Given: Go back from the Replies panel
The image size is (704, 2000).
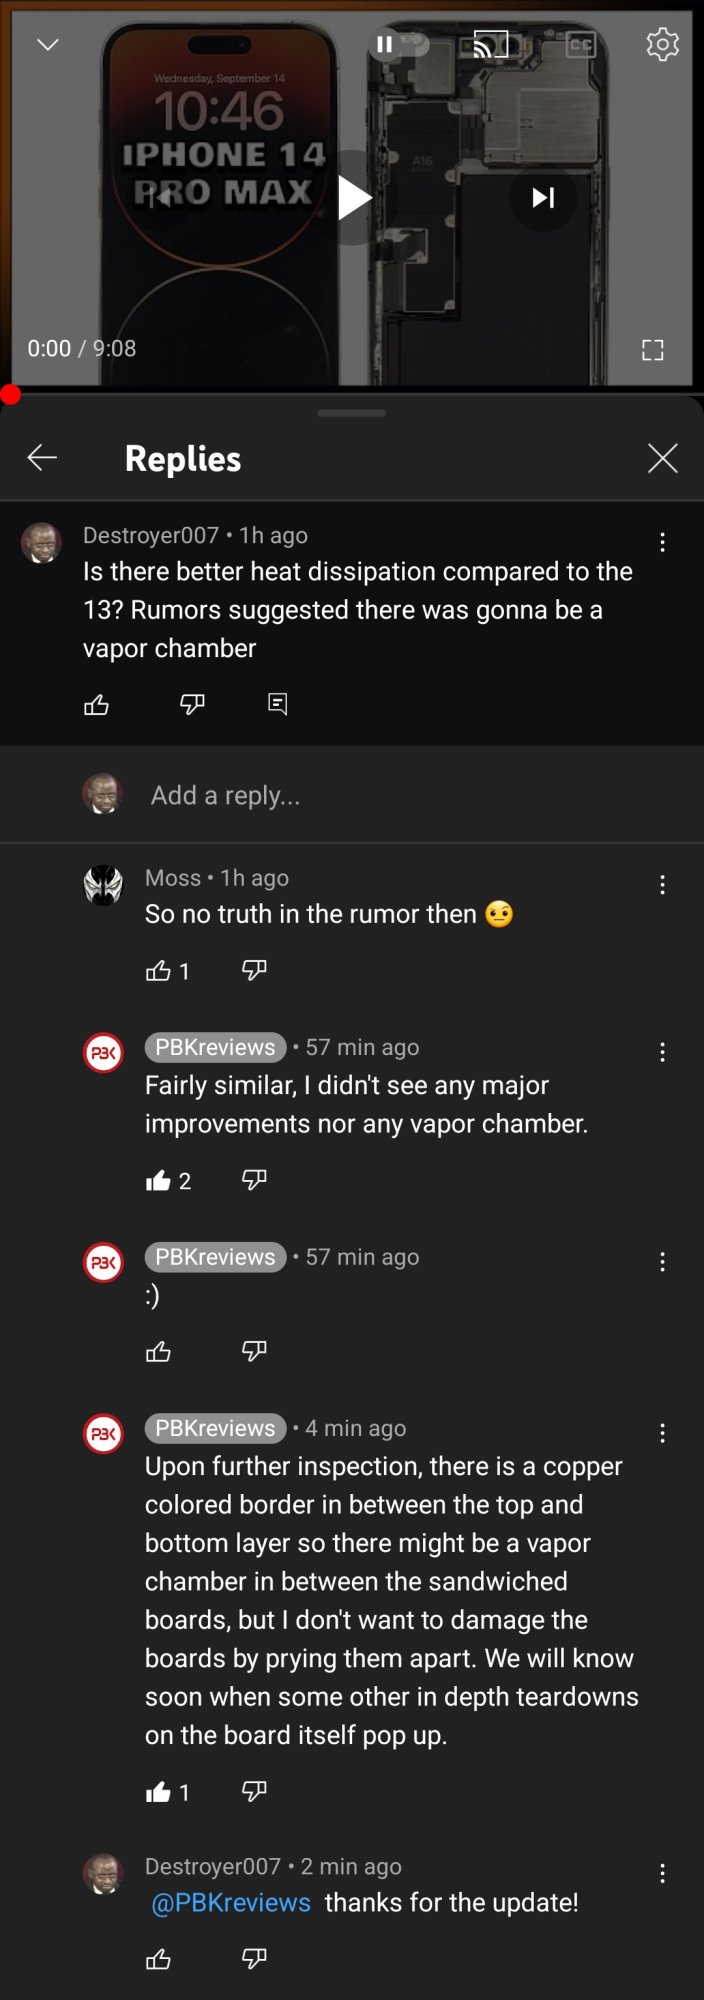Looking at the screenshot, I should point(42,458).
